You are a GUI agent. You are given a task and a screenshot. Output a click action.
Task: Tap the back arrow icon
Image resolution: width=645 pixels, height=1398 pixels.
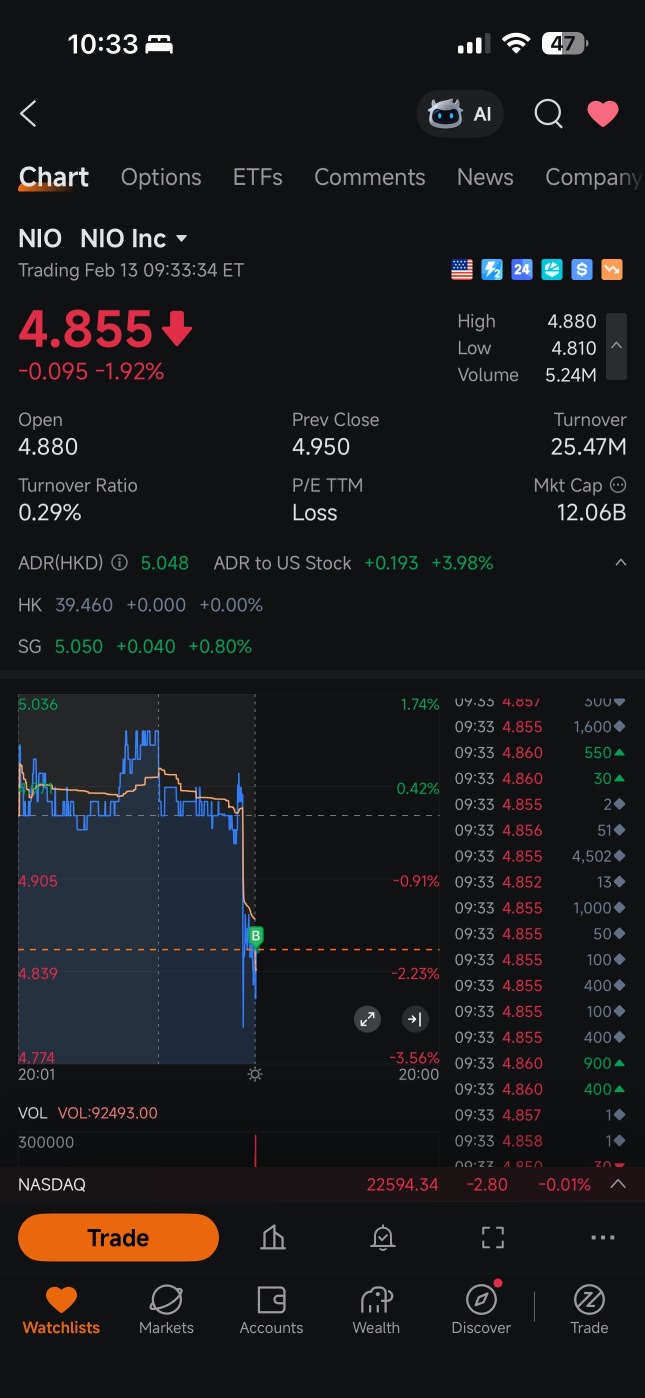click(x=28, y=114)
